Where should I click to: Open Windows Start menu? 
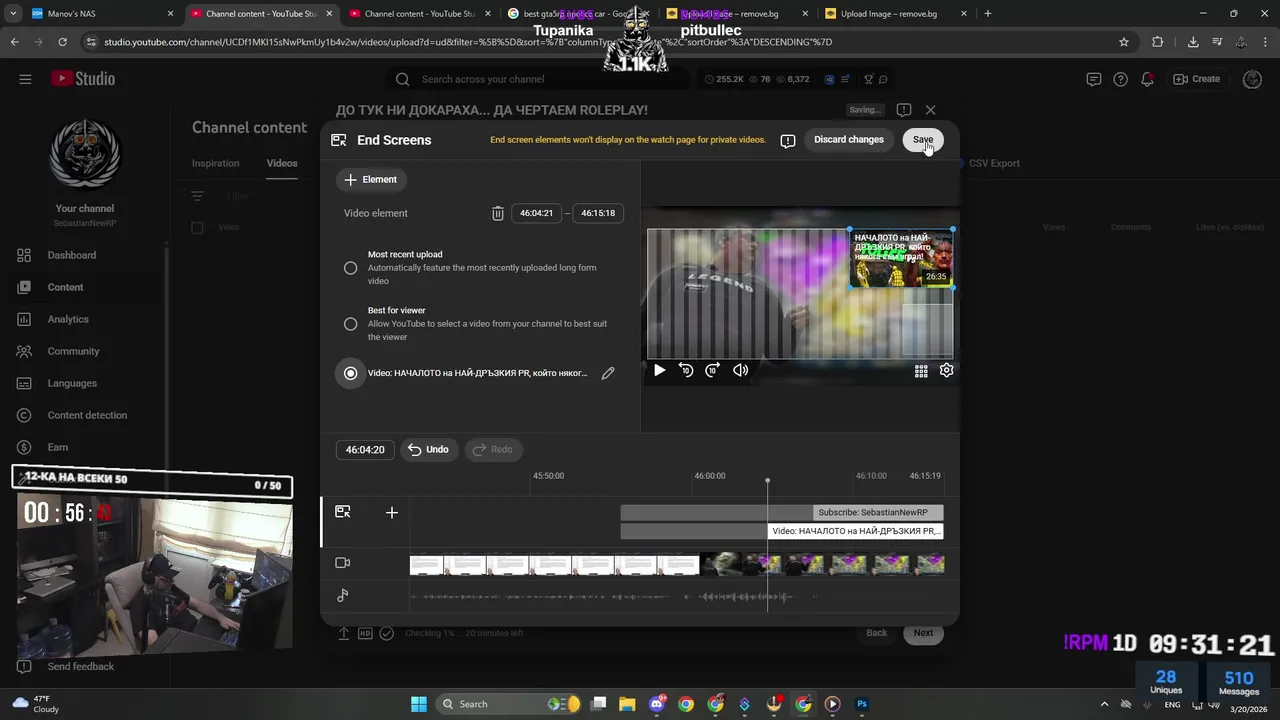pos(419,704)
